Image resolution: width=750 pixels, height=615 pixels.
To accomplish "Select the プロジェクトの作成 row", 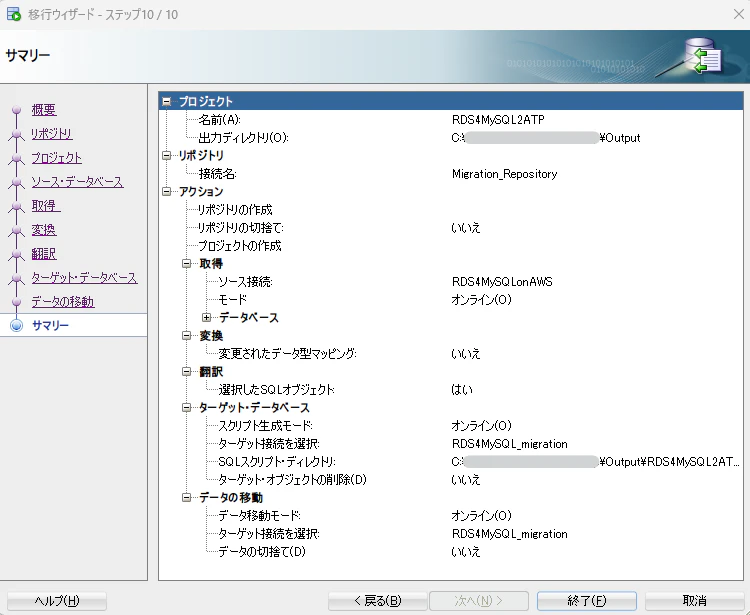I will (451, 246).
